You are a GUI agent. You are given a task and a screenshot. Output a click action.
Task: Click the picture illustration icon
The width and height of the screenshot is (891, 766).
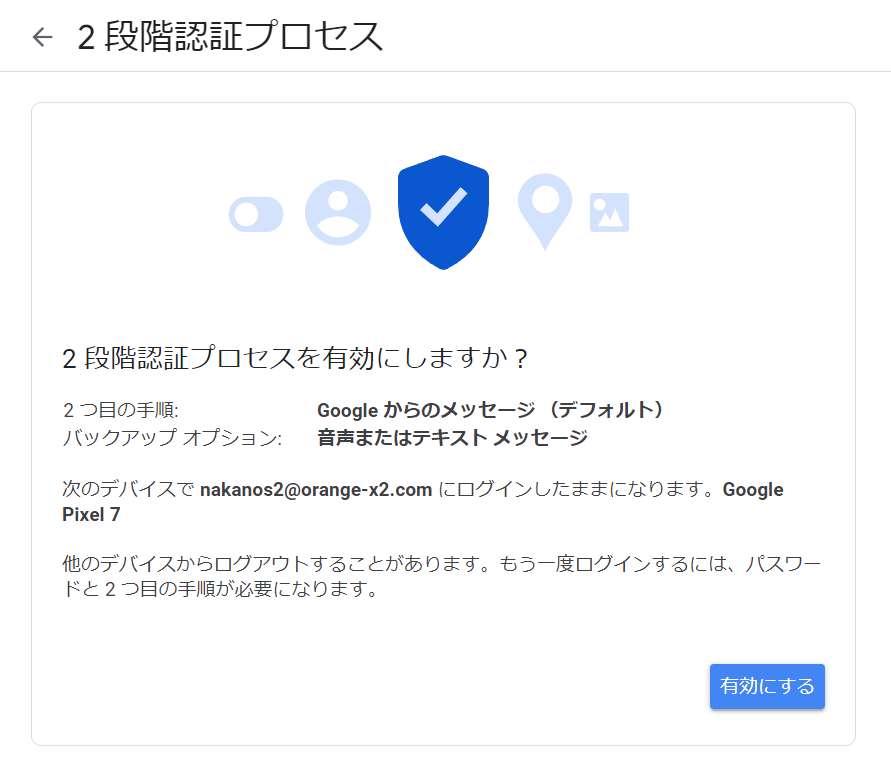(609, 212)
